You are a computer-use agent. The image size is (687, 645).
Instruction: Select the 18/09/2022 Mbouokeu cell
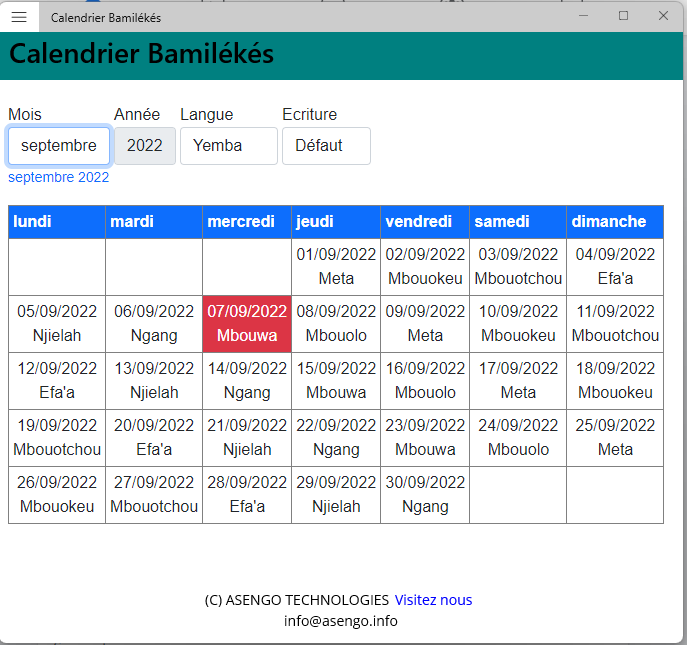click(x=615, y=381)
